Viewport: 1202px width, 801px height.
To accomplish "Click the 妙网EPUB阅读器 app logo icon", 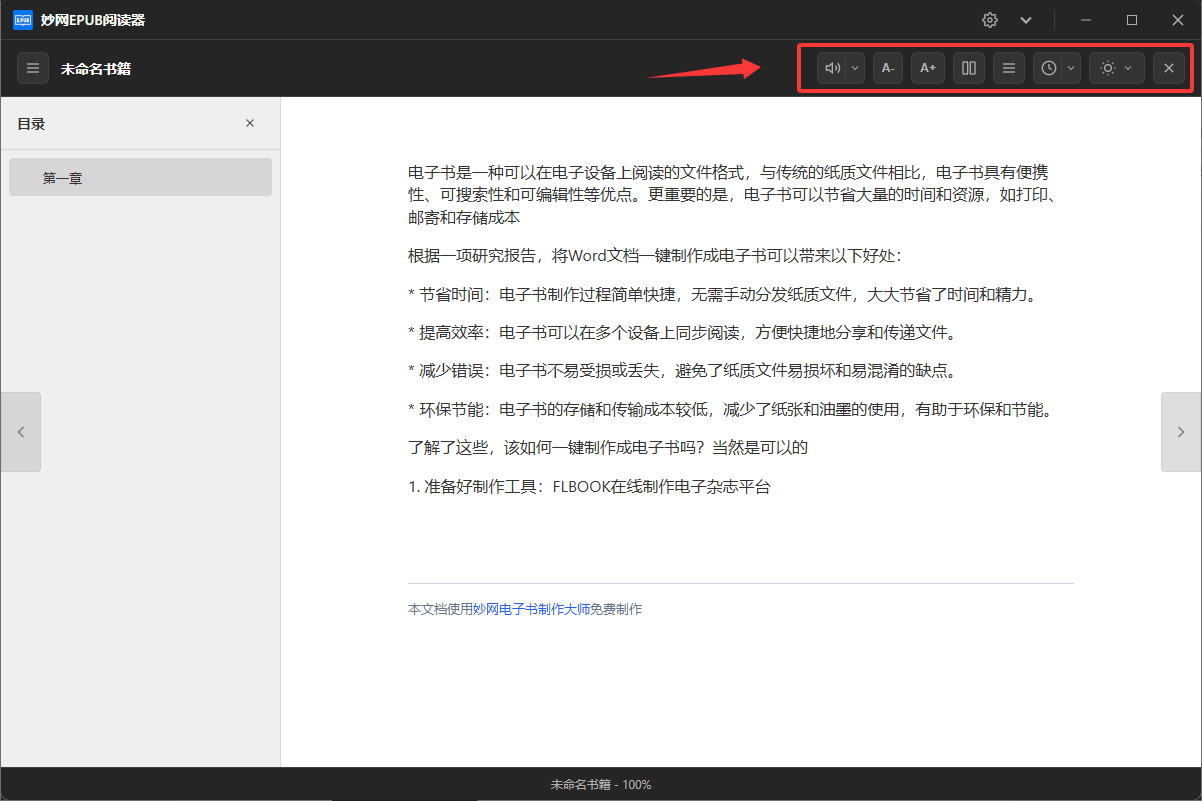I will pos(22,20).
